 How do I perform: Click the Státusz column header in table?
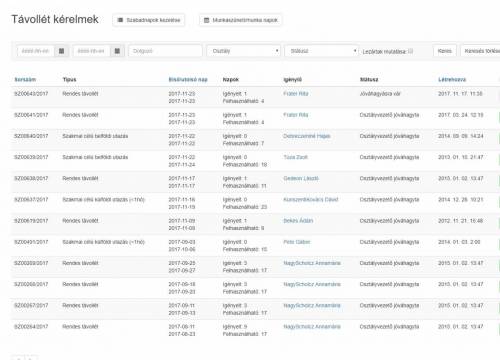369,80
